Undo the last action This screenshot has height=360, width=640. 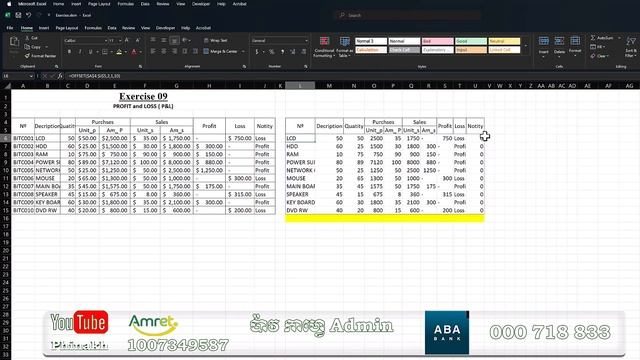point(28,15)
